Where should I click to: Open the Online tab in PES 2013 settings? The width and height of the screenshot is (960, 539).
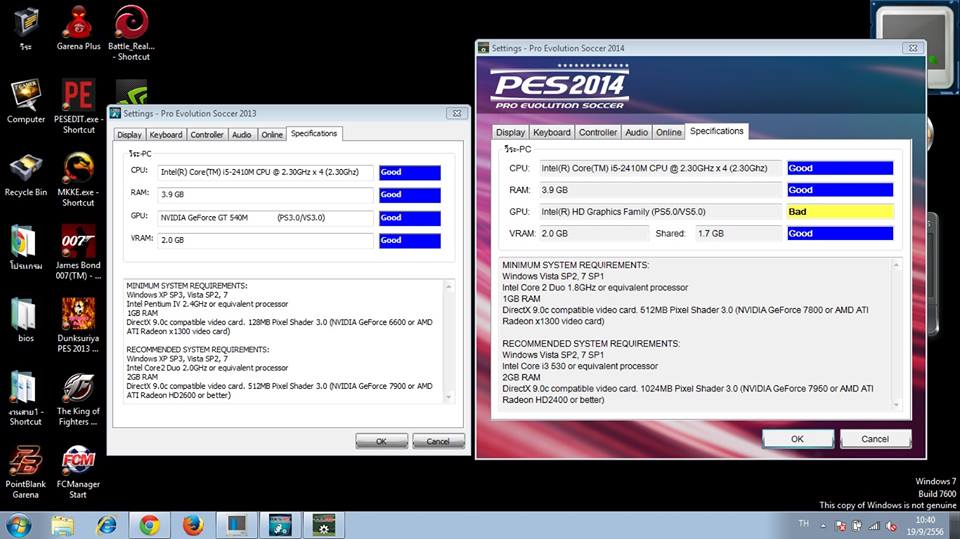click(x=272, y=135)
